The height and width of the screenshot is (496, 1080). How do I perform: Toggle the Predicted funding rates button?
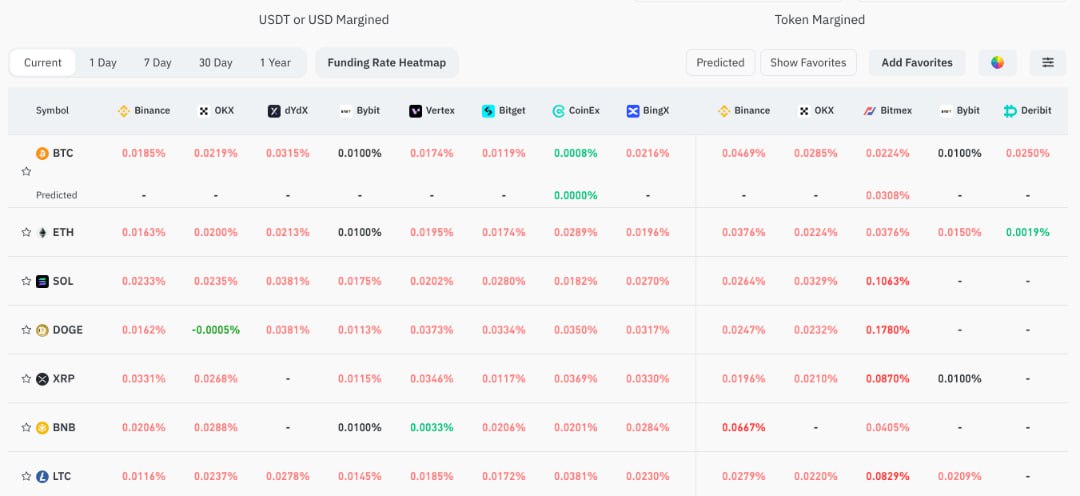pyautogui.click(x=720, y=63)
